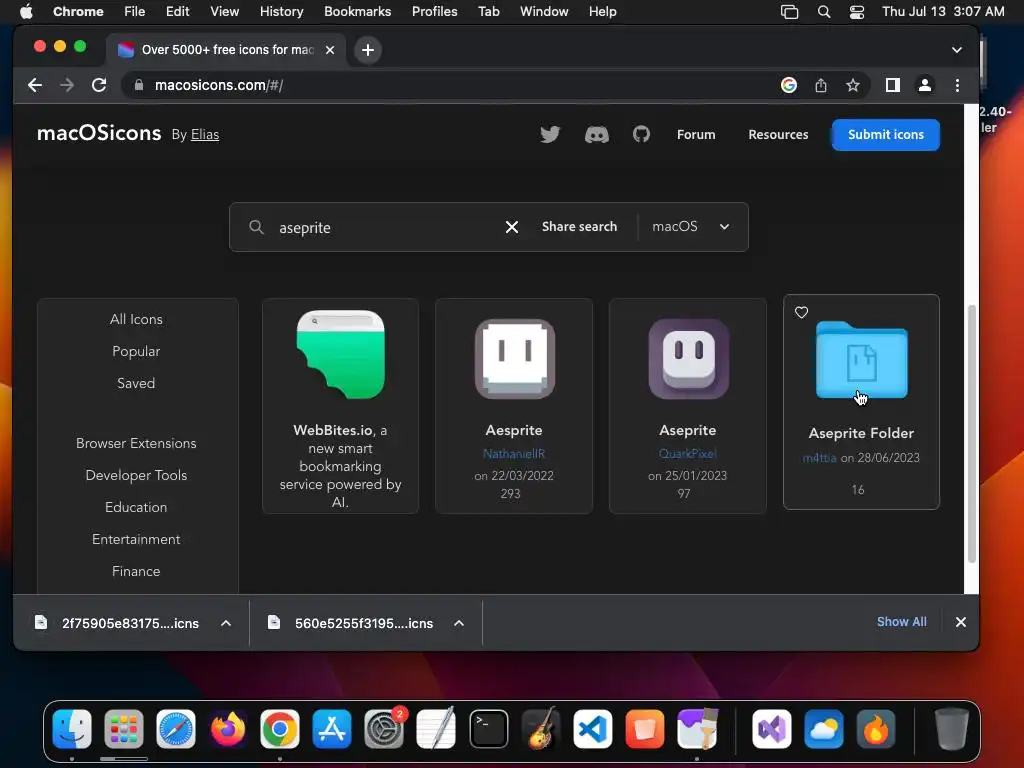1024x768 pixels.
Task: Open the Bookmarks menu in menu bar
Action: pyautogui.click(x=357, y=11)
